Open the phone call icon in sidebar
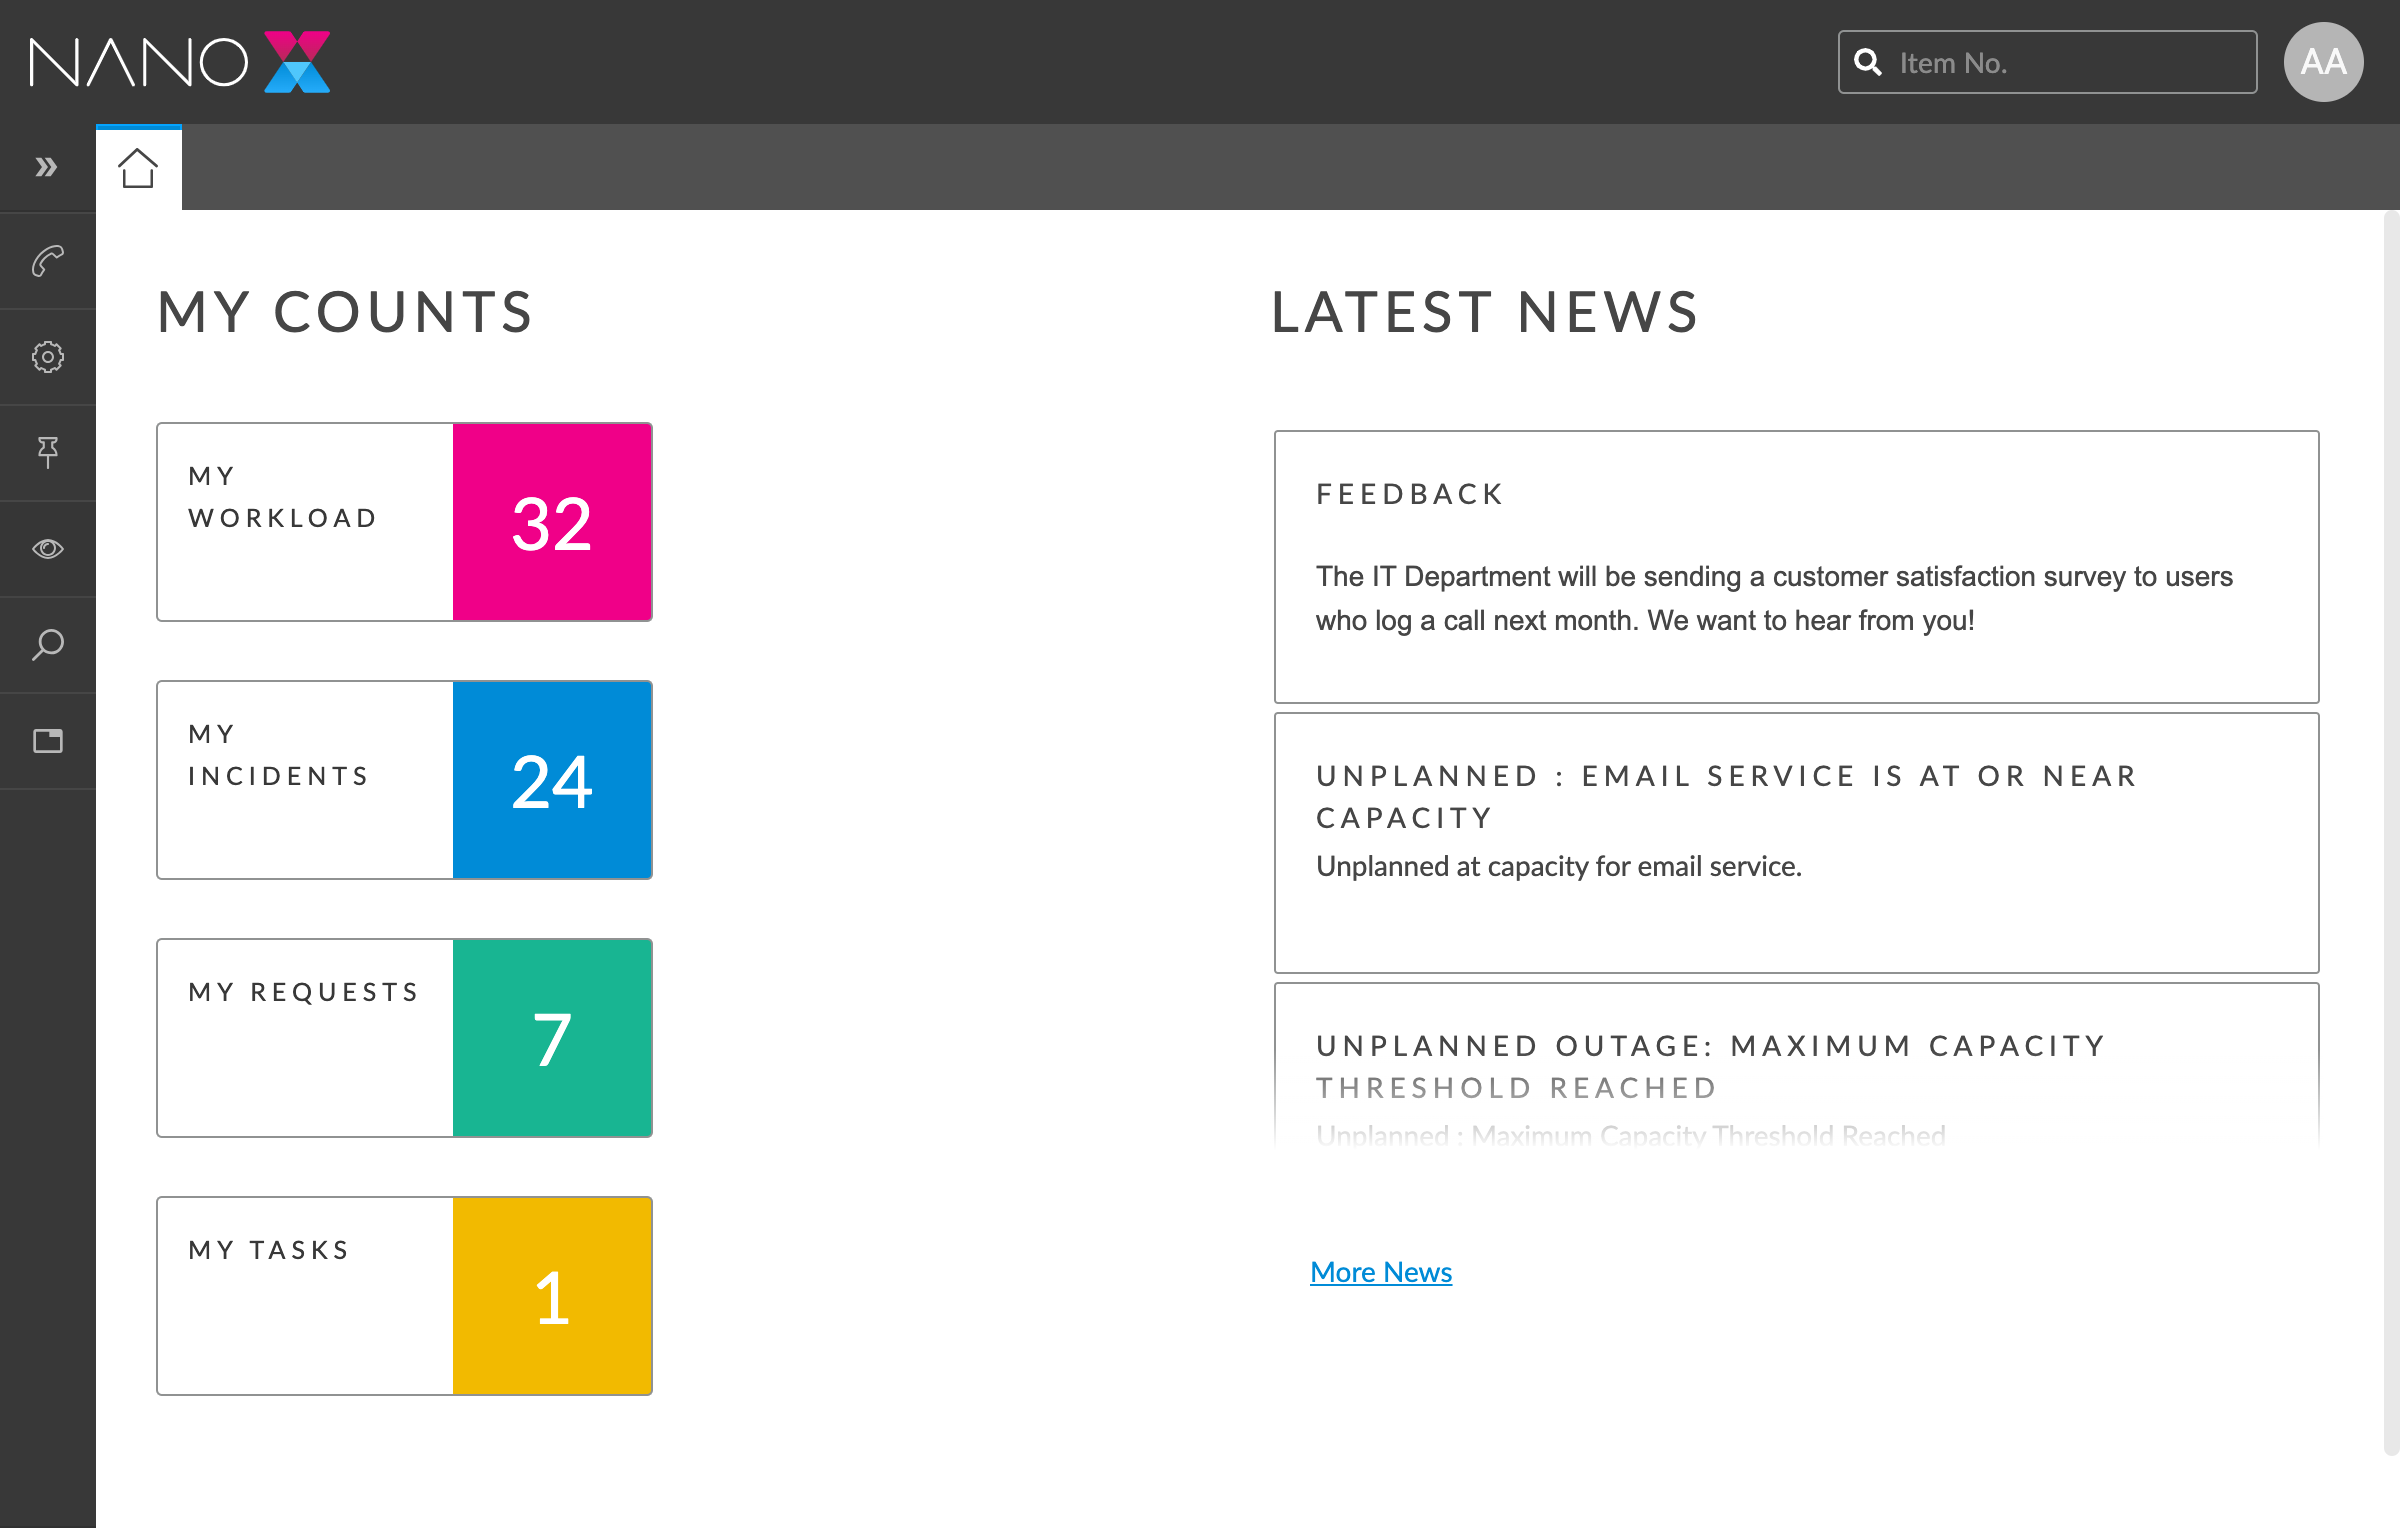The image size is (2400, 1528). 47,262
